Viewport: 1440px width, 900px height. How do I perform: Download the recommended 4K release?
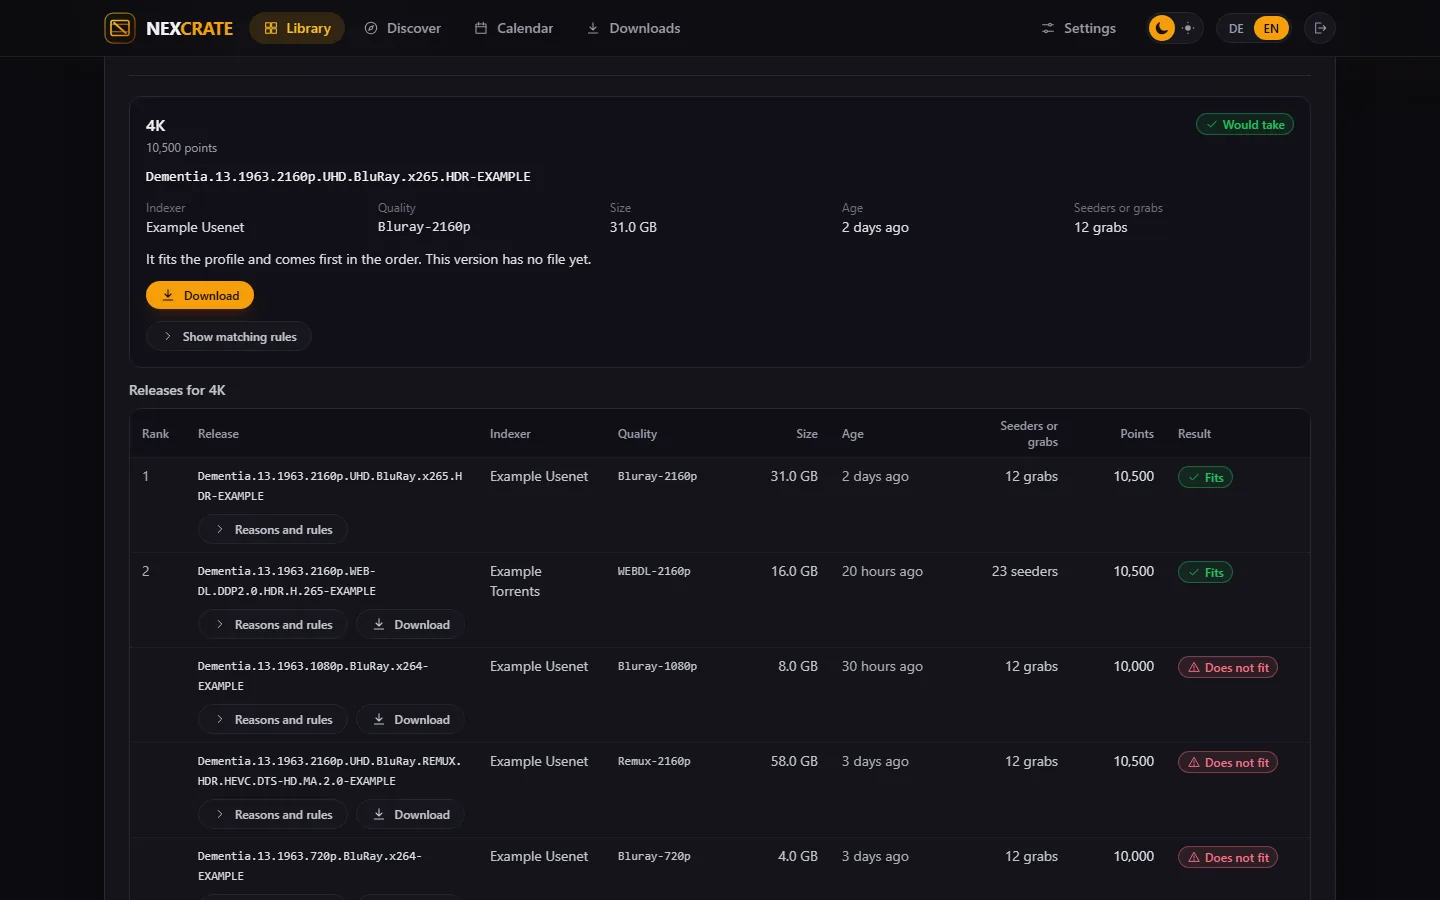[200, 296]
